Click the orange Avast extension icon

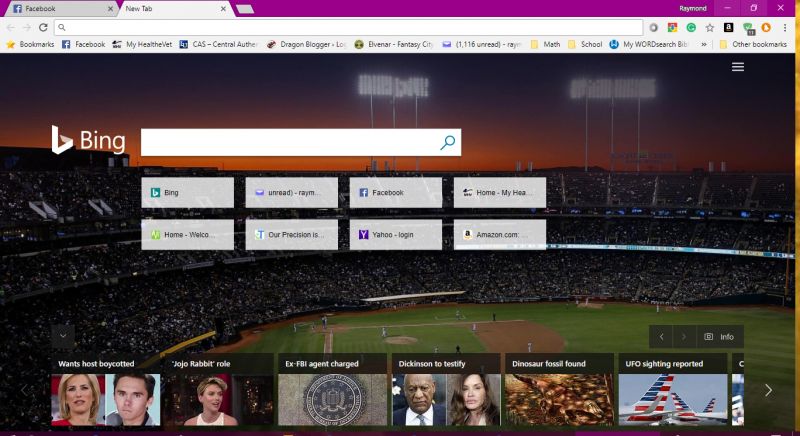point(766,28)
